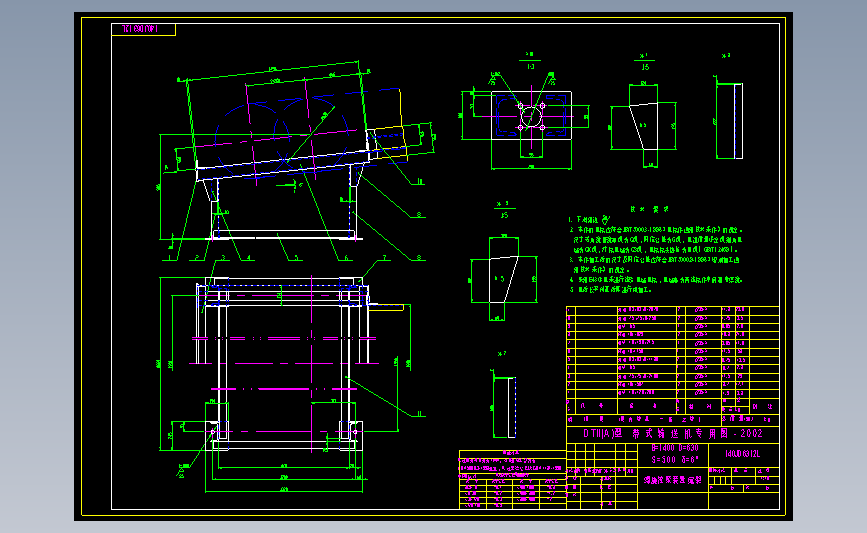Click the "B=1400 D=630" parameter text
Viewport: 867px width, 533px height.
(x=675, y=448)
